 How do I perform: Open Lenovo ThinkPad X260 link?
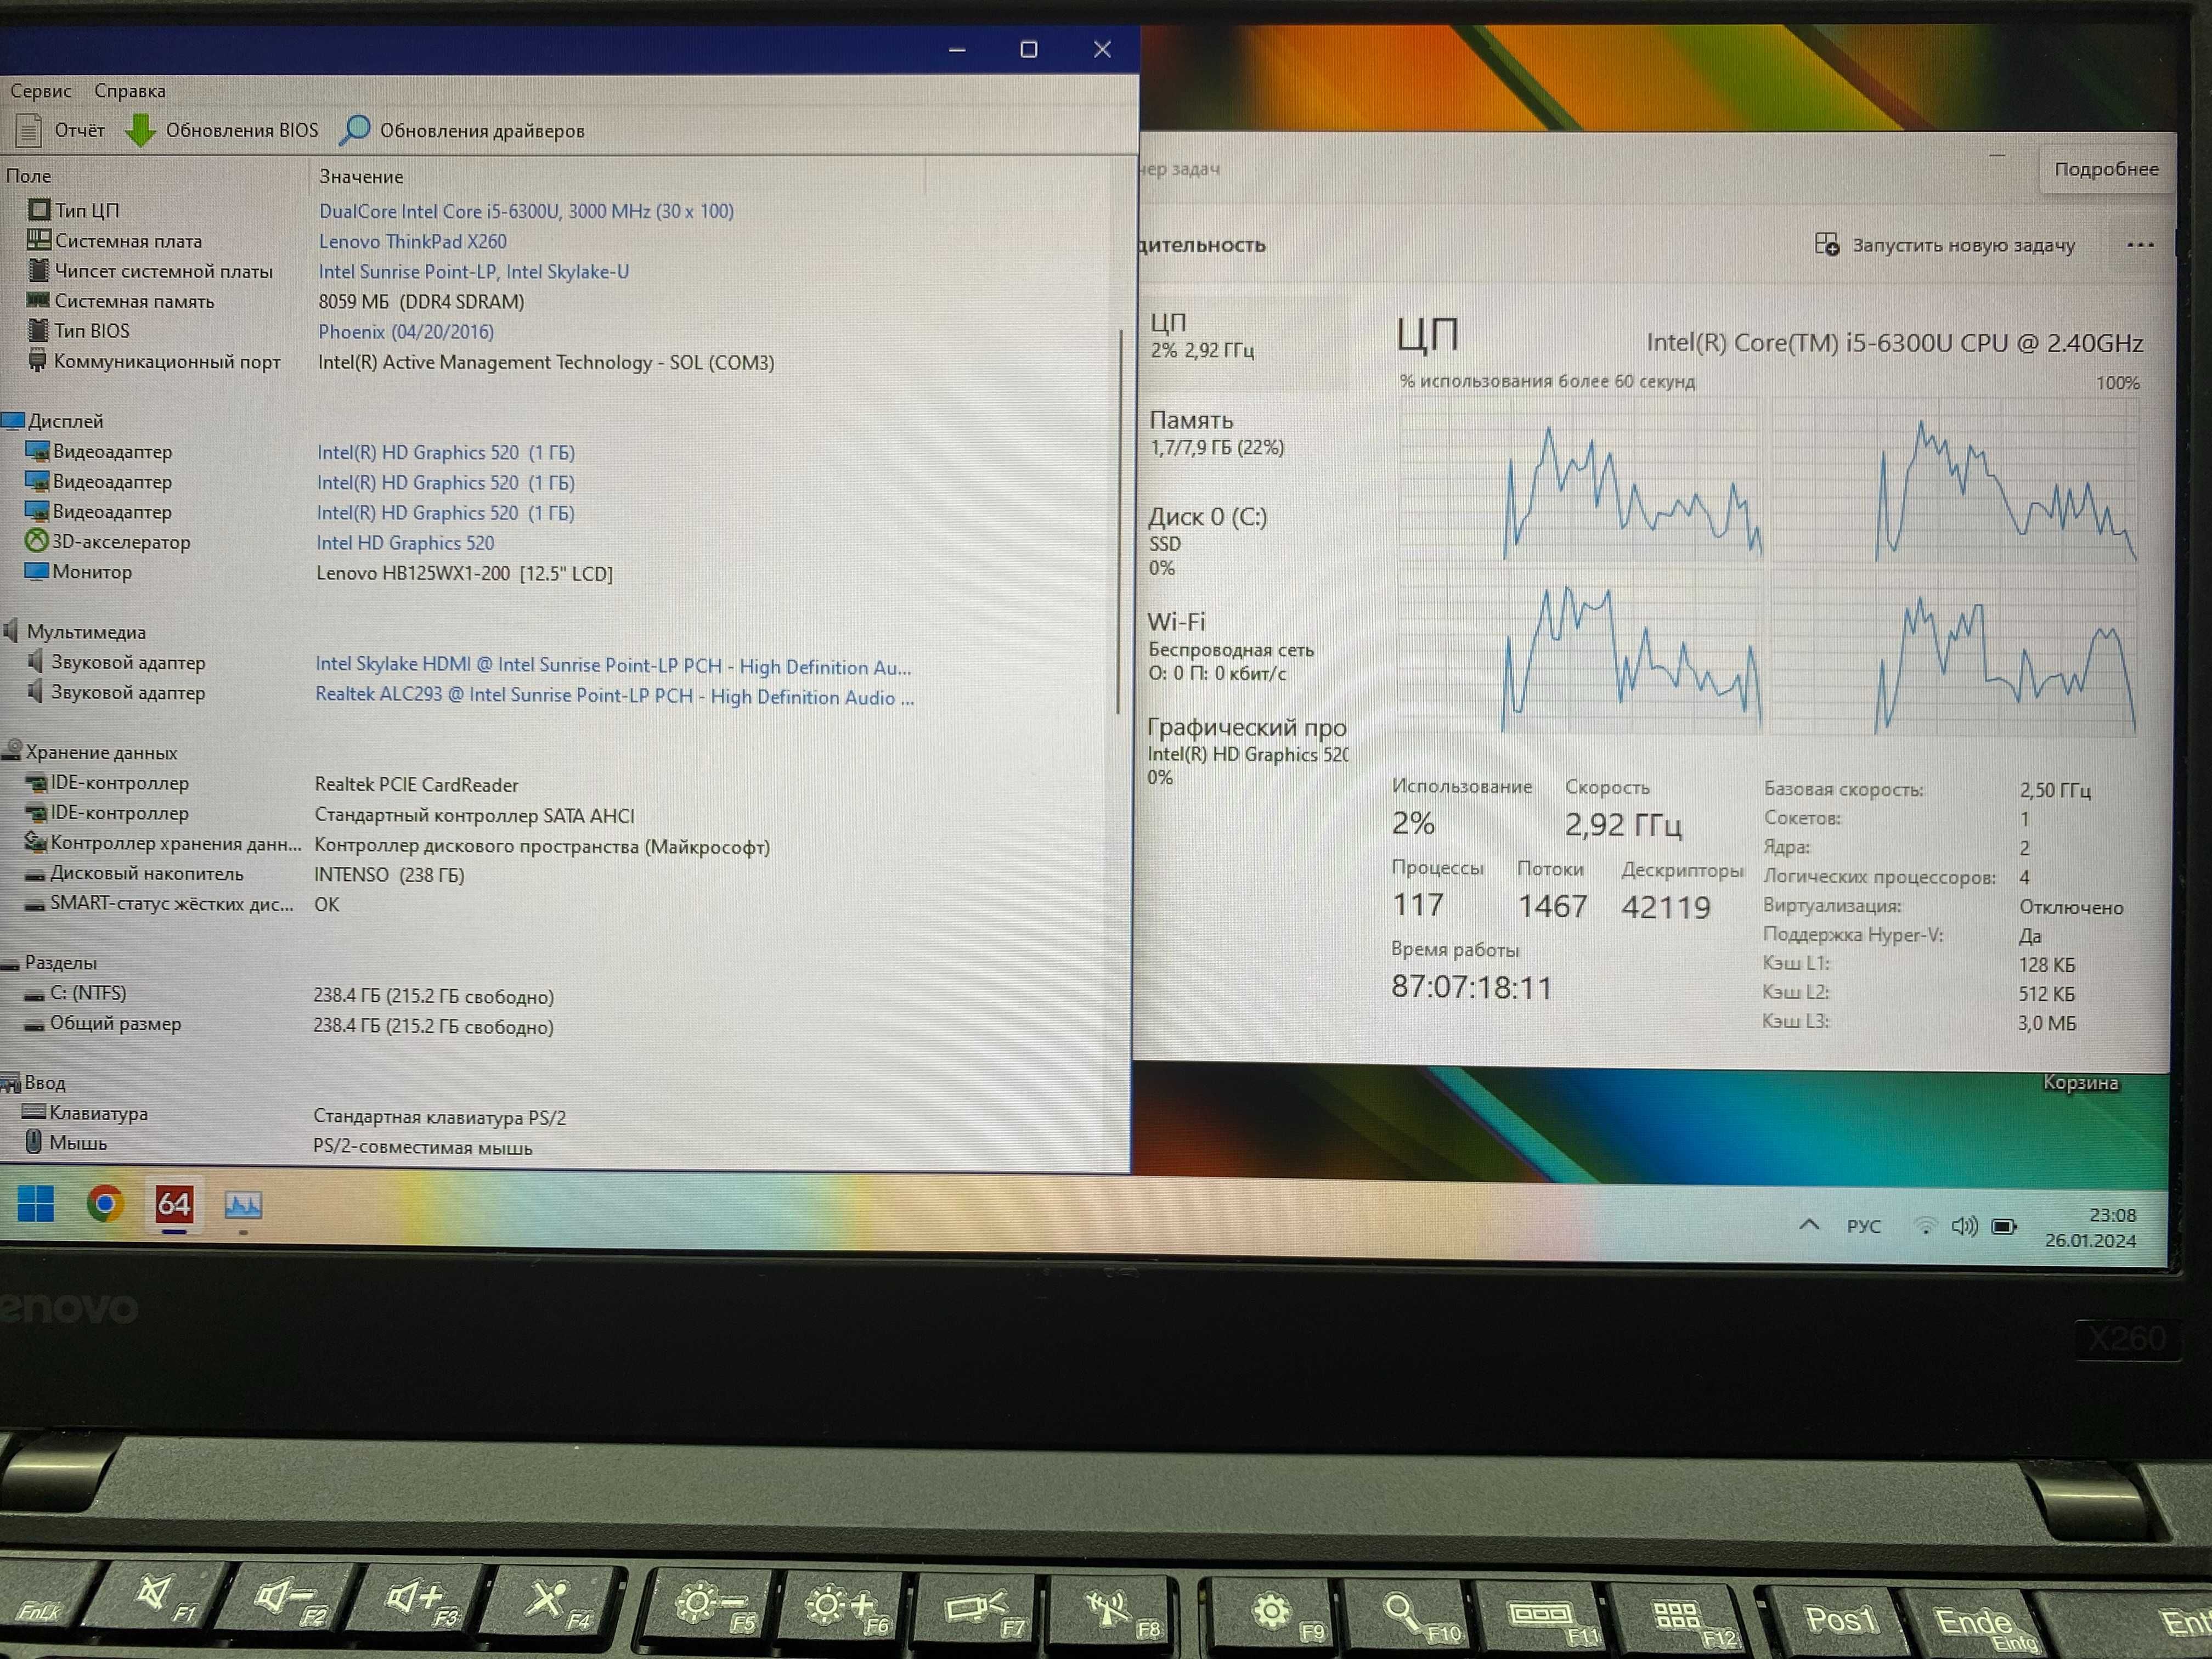click(412, 241)
